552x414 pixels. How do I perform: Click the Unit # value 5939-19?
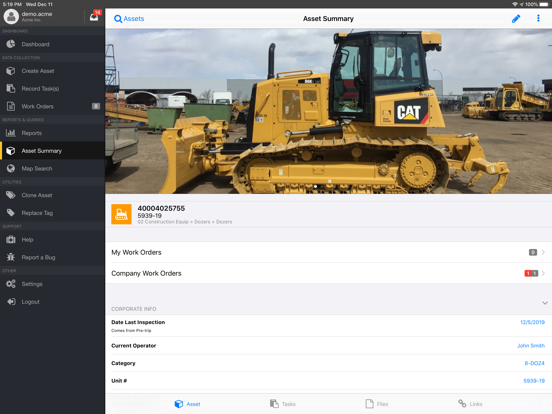click(x=534, y=381)
